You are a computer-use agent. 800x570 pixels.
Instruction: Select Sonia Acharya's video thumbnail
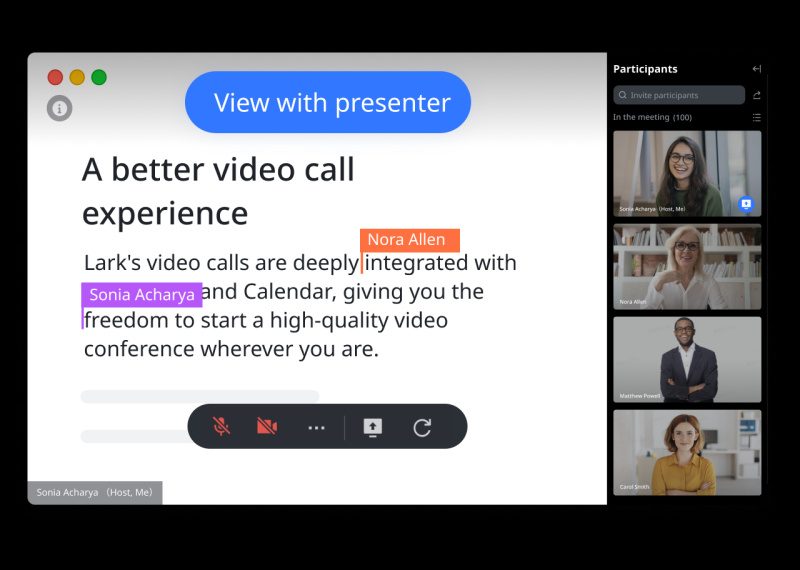pyautogui.click(x=686, y=172)
